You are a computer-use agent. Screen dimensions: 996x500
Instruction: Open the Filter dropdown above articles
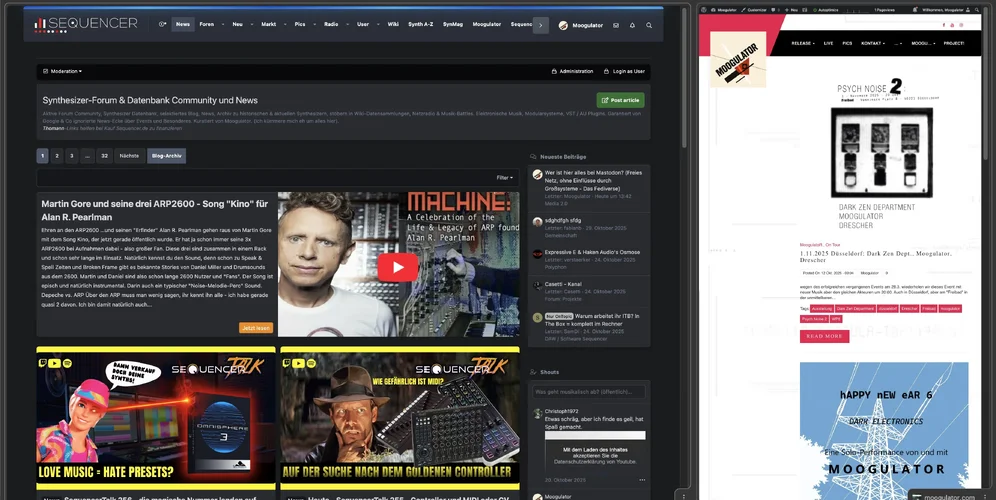click(x=505, y=178)
